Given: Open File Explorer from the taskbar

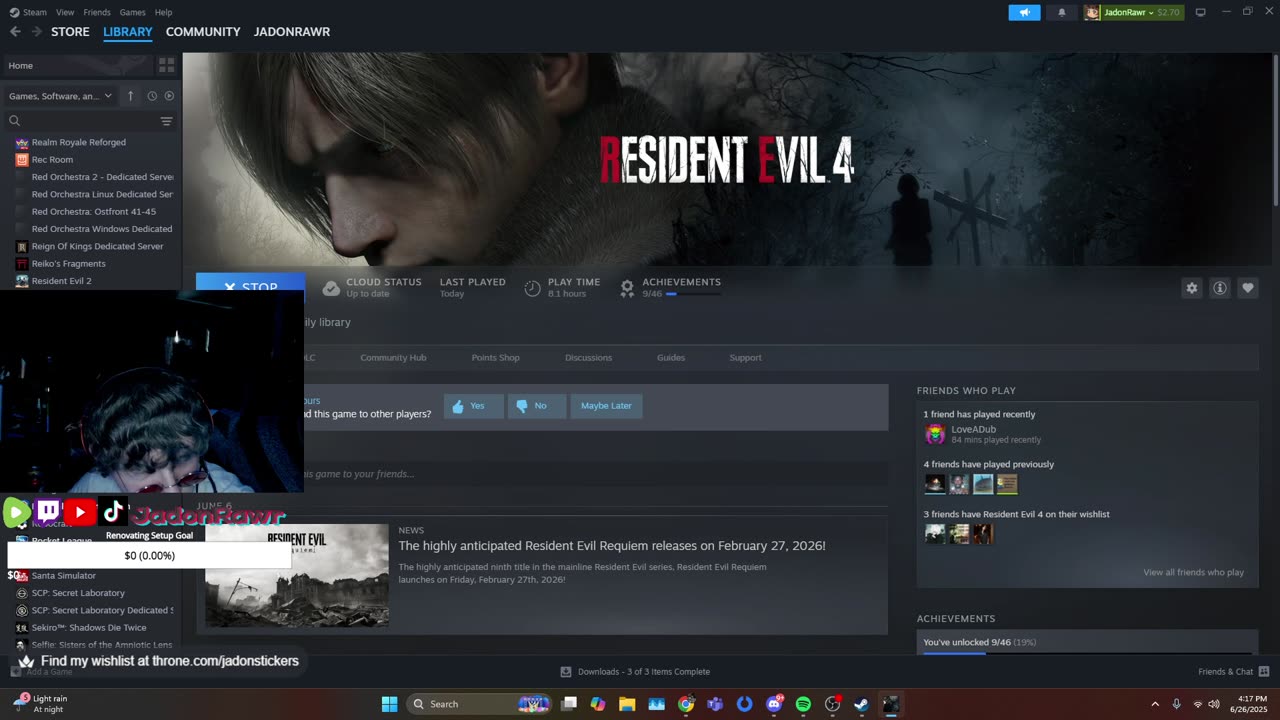Looking at the screenshot, I should pyautogui.click(x=627, y=704).
